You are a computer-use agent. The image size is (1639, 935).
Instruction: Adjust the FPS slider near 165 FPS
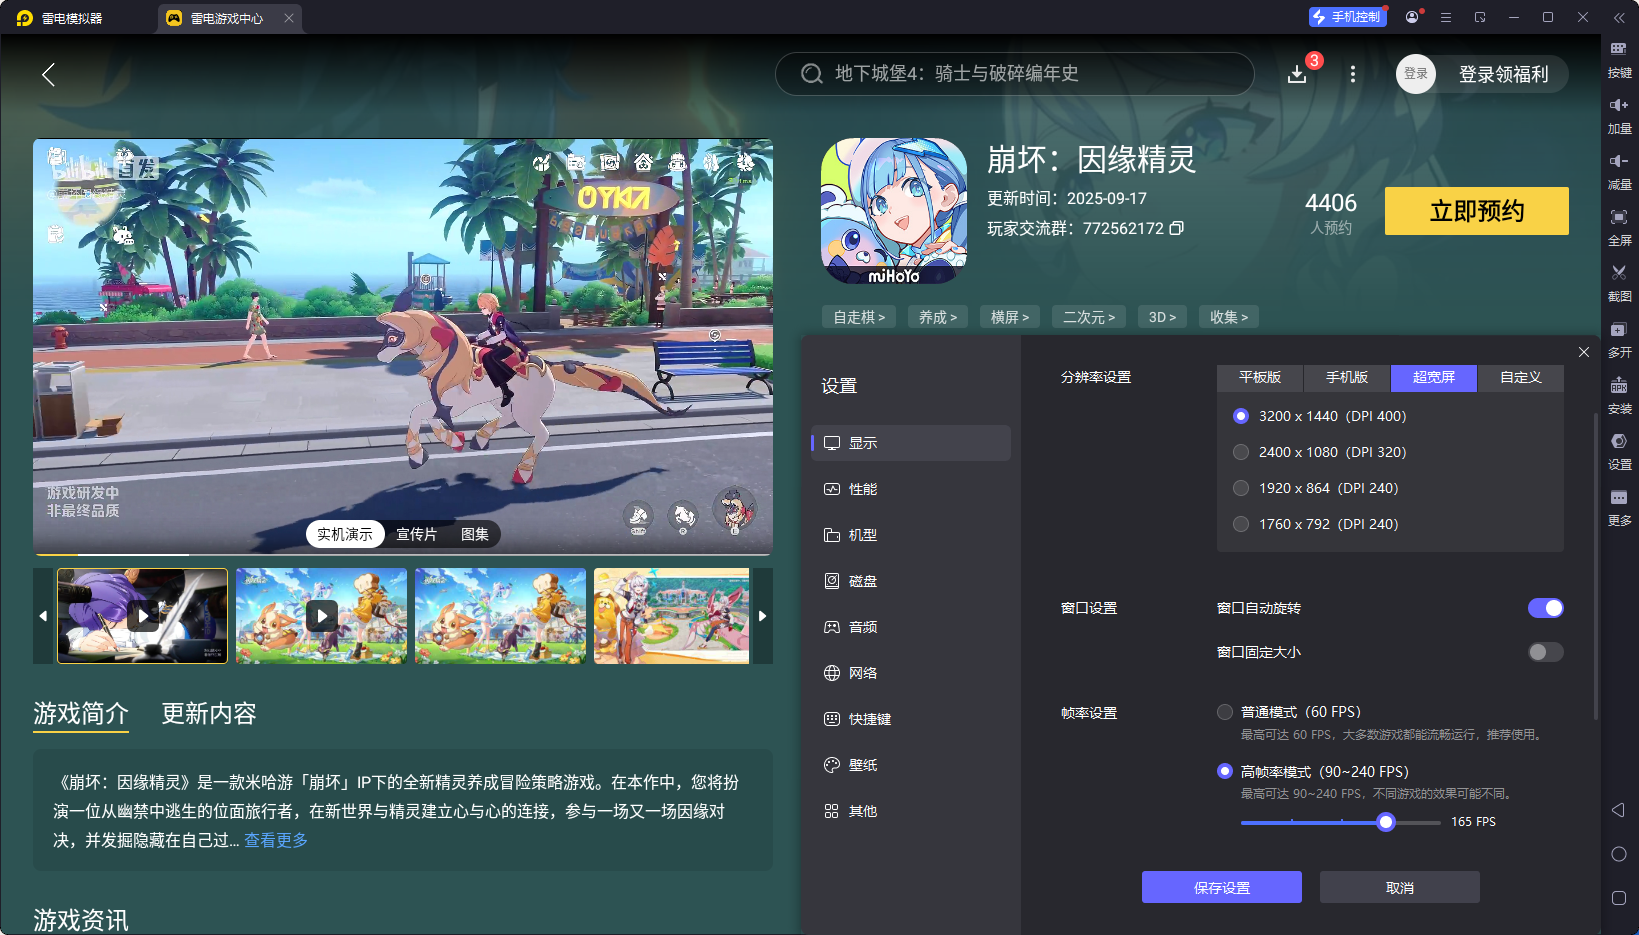(x=1385, y=821)
